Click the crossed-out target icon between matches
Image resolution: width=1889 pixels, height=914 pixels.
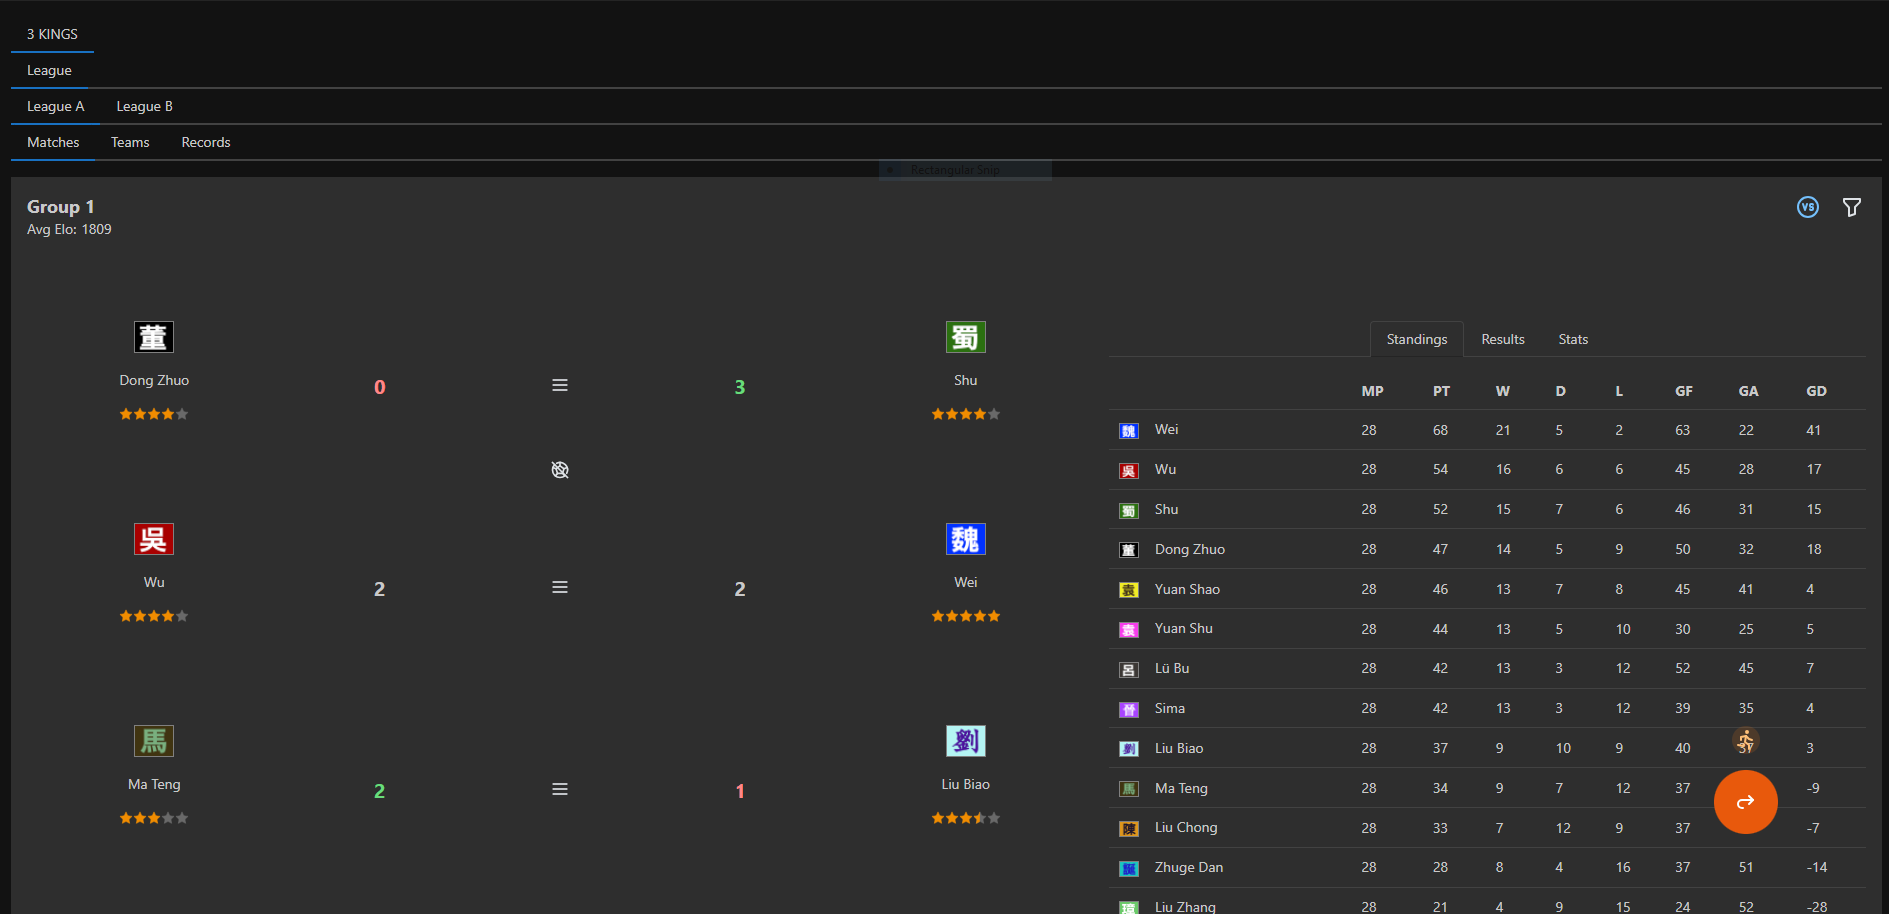[560, 470]
